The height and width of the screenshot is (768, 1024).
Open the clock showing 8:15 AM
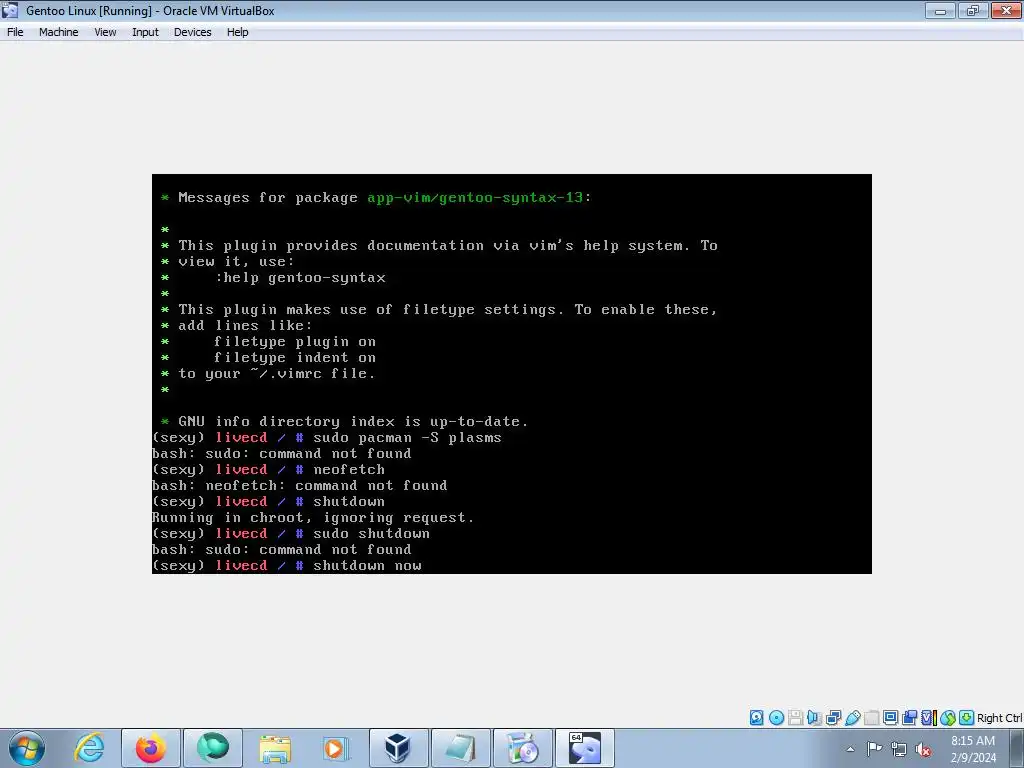[x=972, y=749]
